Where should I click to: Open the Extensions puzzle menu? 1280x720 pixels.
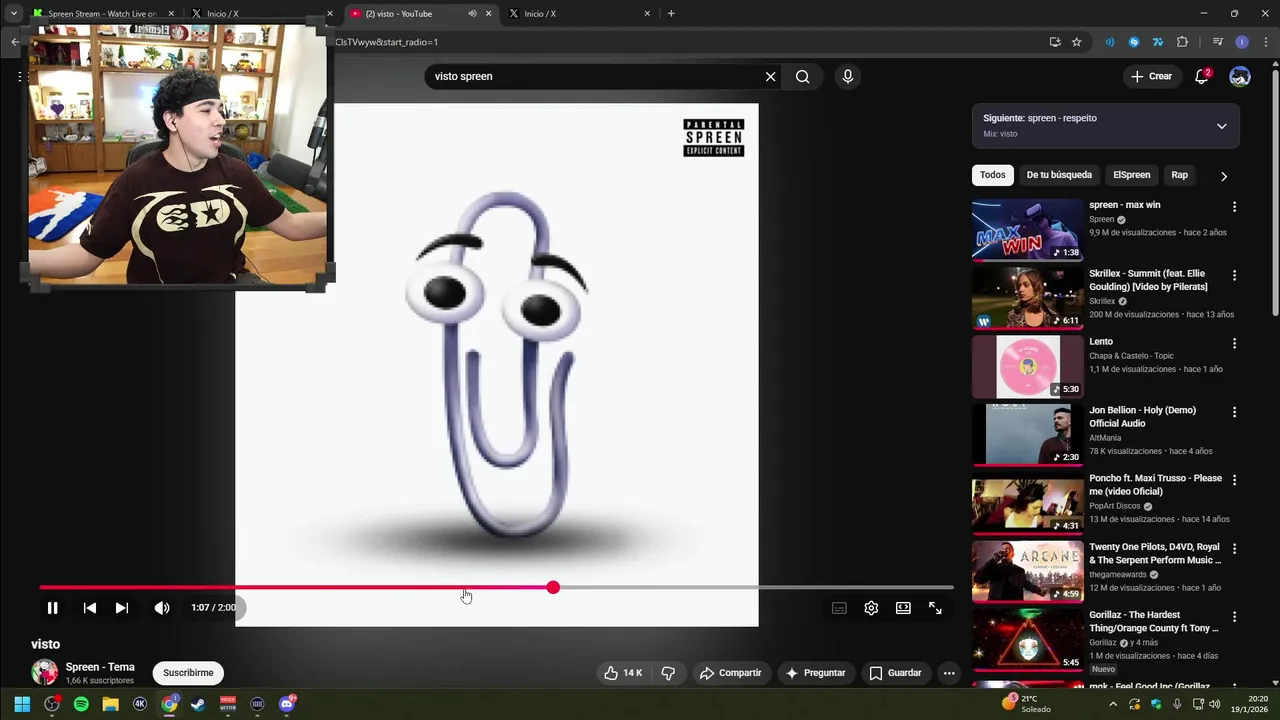(1182, 42)
